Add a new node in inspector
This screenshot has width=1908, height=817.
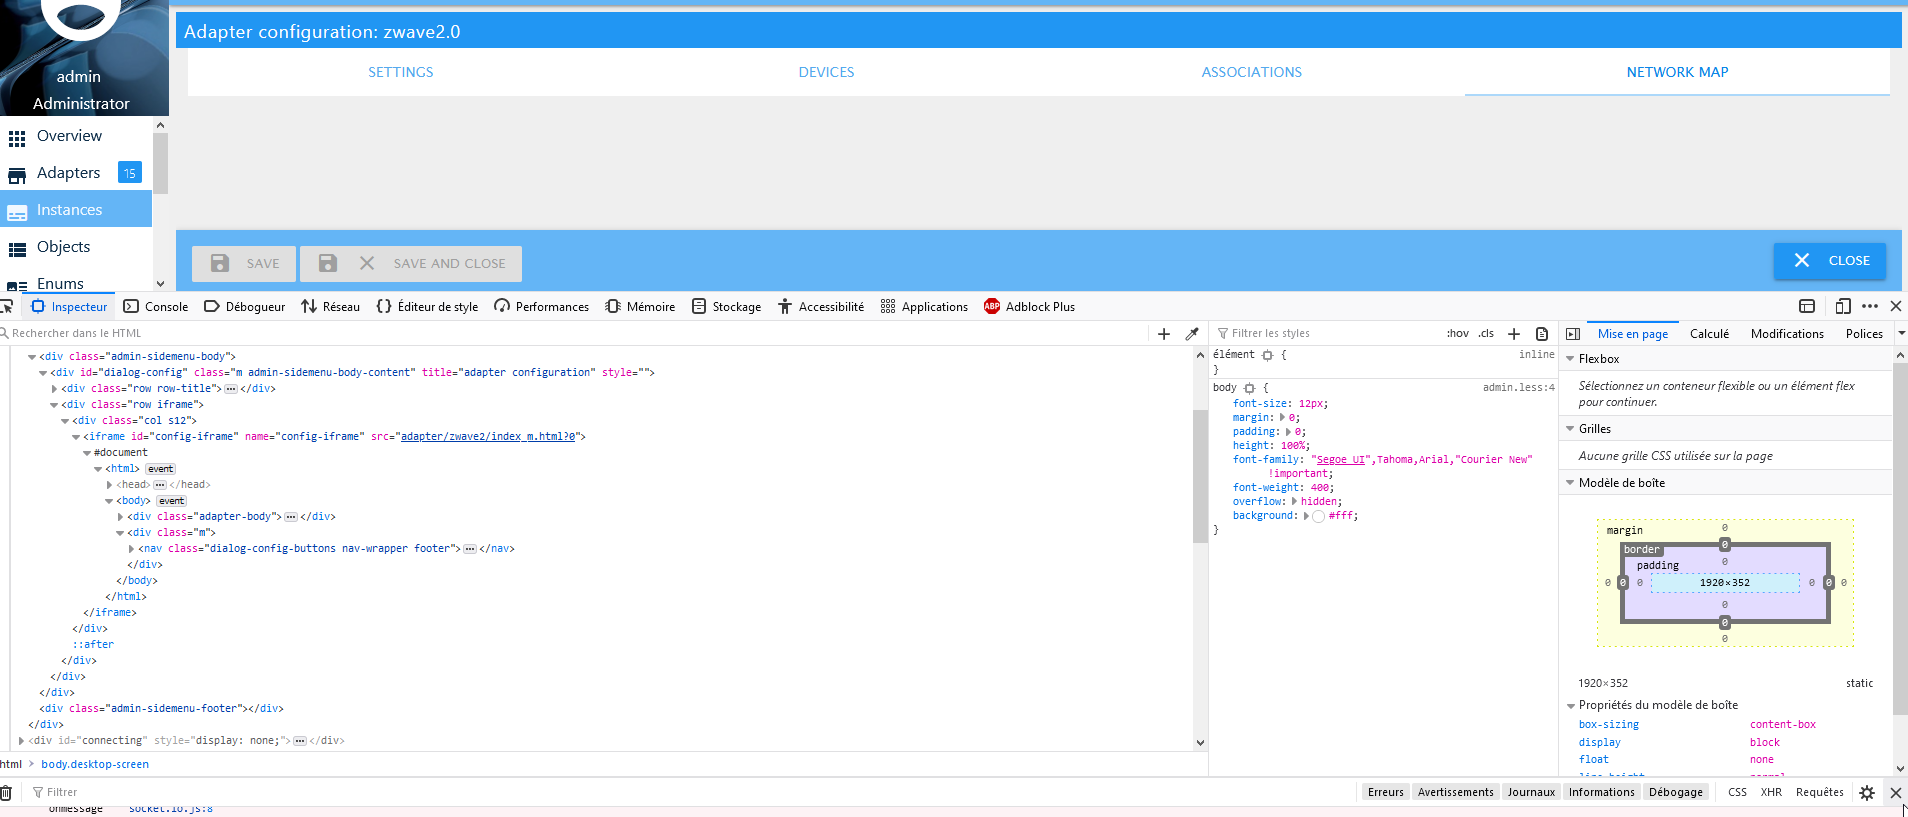point(1164,334)
